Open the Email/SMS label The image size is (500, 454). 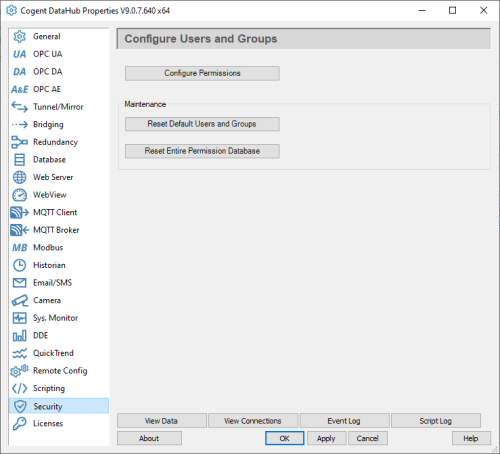pos(52,283)
